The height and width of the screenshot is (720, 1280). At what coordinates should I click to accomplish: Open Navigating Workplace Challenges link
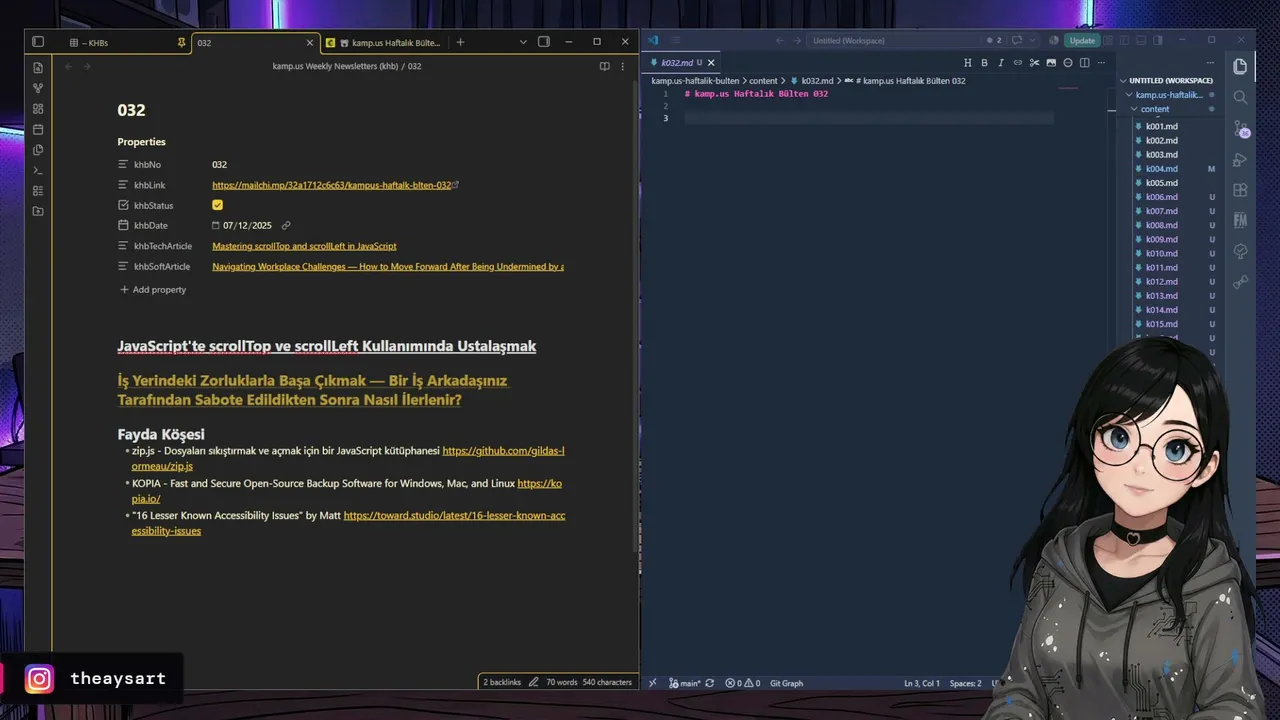(x=388, y=267)
